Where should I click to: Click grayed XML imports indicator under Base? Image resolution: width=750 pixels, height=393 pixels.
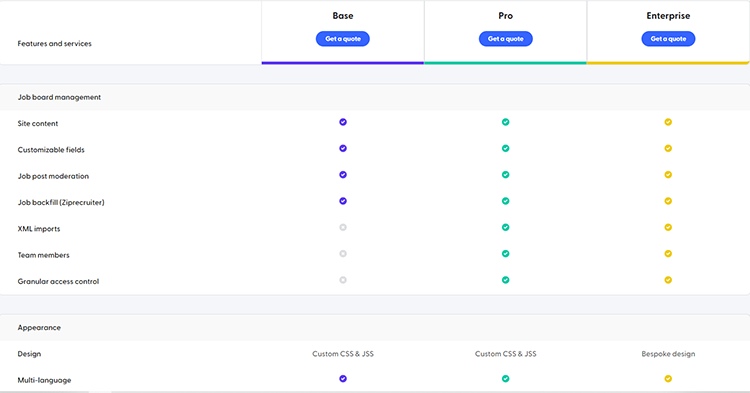(343, 227)
